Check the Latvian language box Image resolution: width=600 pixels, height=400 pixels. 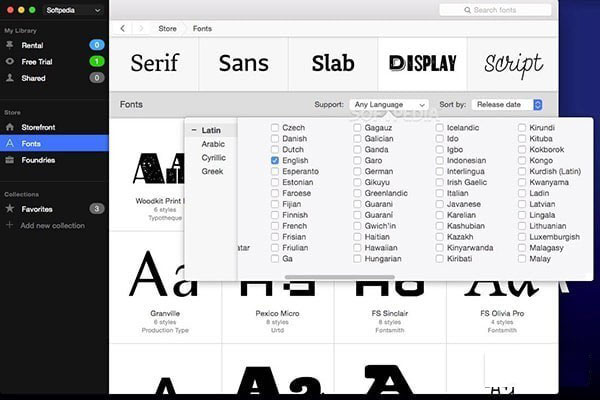522,204
